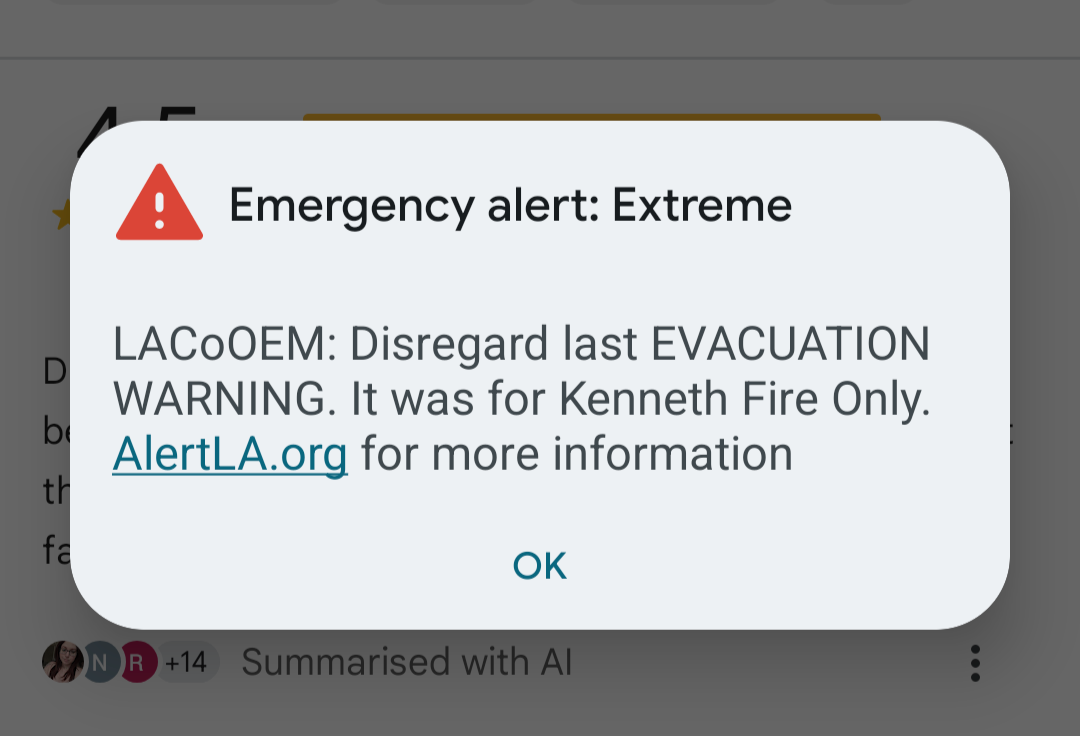Tap the yellow rating bar behind dialog
Image resolution: width=1080 pixels, height=736 pixels.
pyautogui.click(x=592, y=117)
